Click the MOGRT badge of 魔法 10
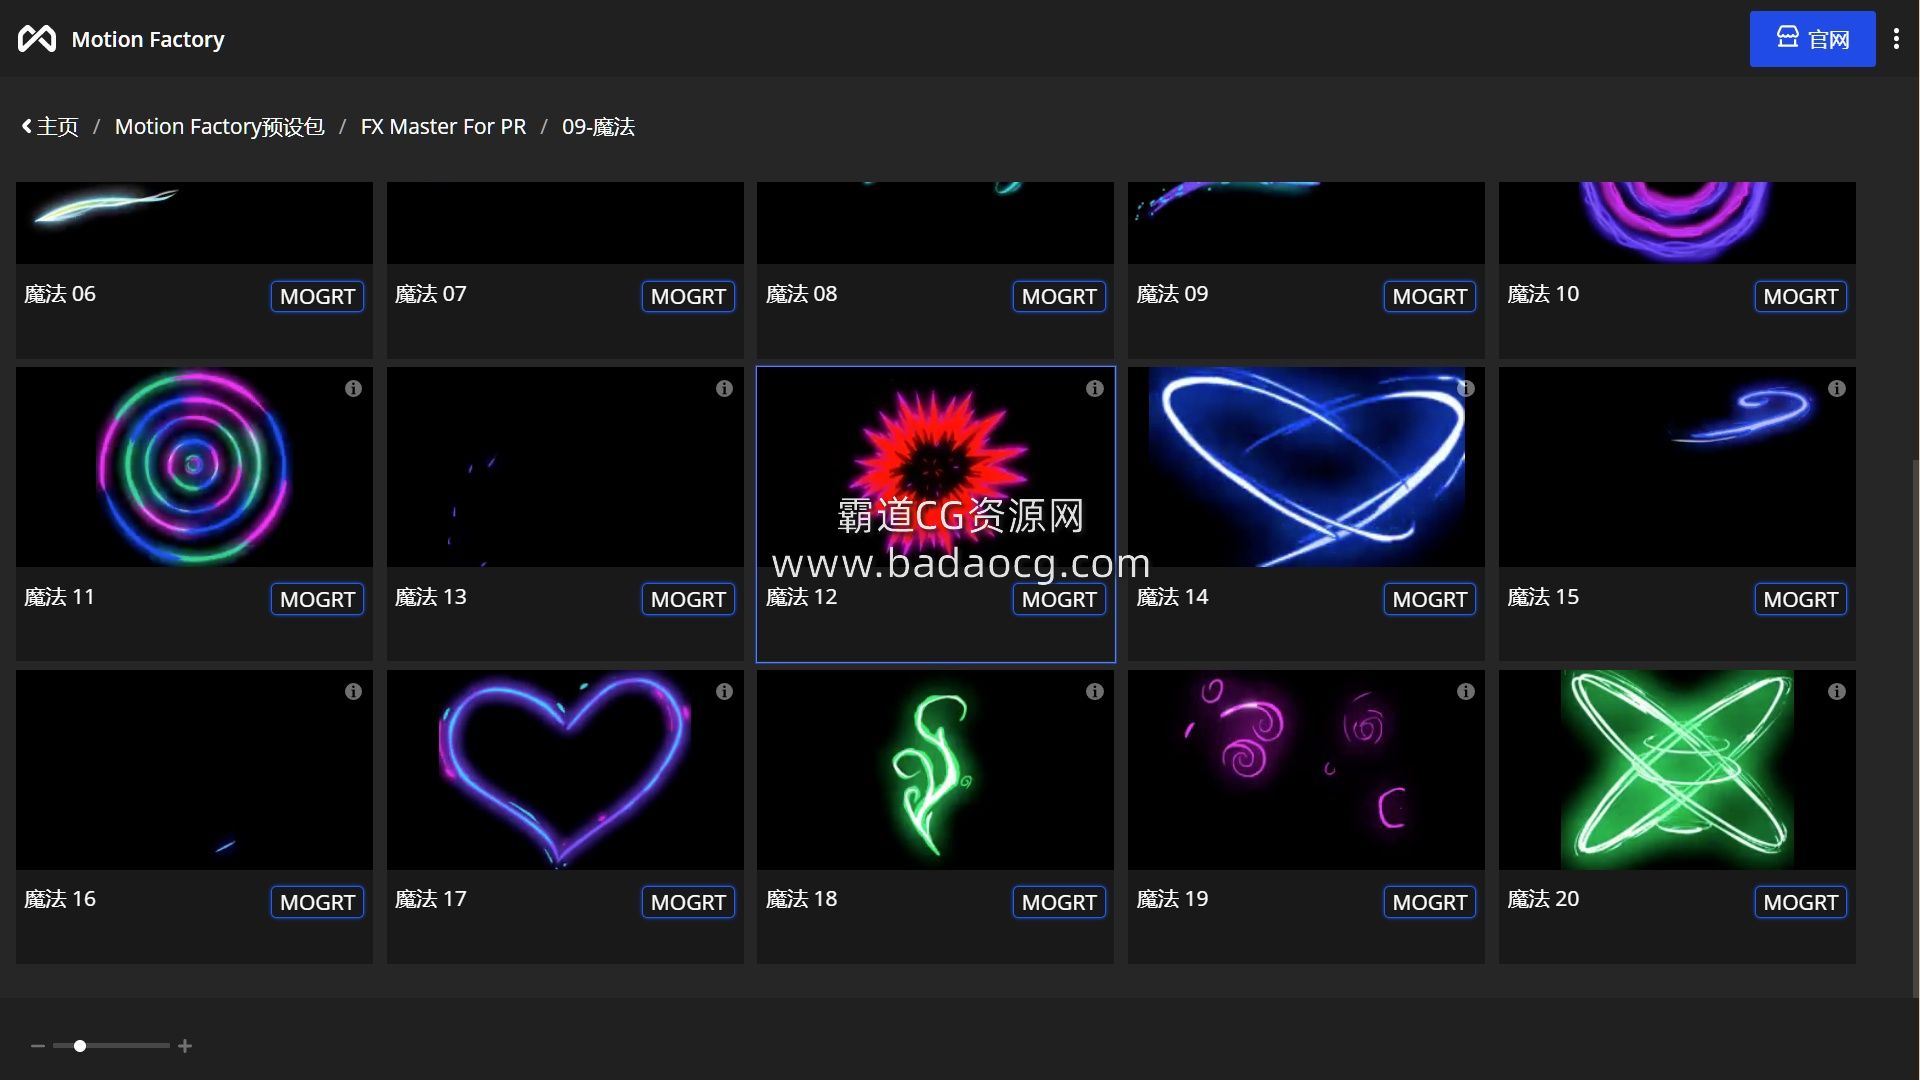Viewport: 1920px width, 1080px height. point(1801,296)
